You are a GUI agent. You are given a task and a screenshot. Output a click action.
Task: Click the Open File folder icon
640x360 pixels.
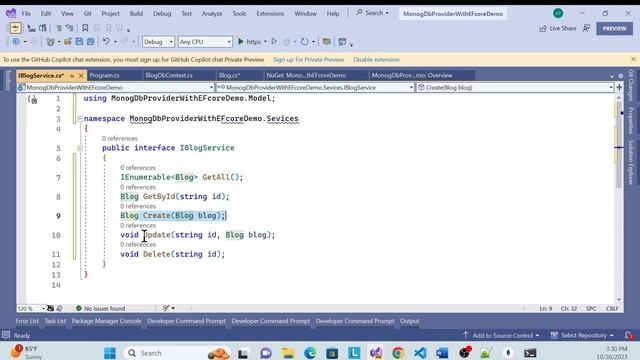68,42
